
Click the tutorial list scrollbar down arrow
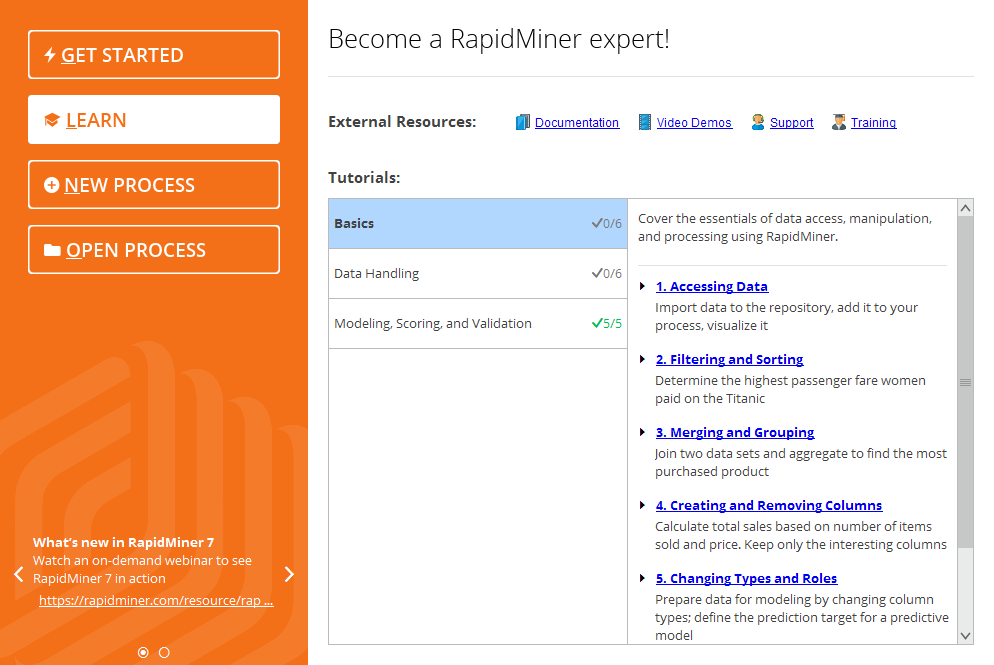point(965,635)
